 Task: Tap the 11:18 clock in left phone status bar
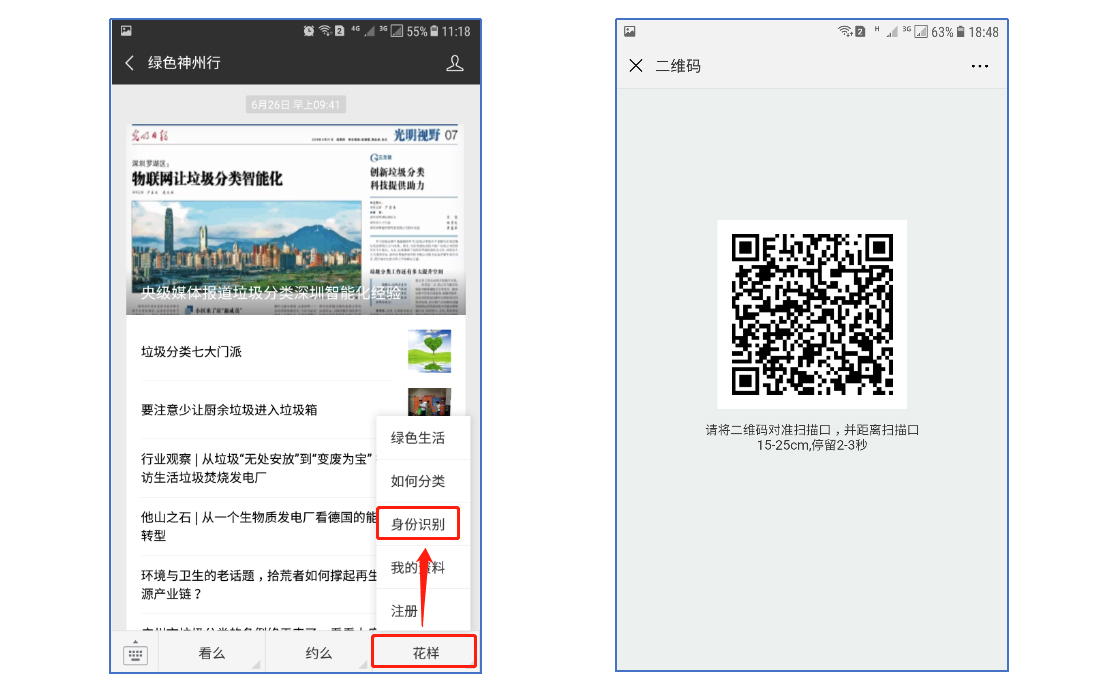pos(456,31)
